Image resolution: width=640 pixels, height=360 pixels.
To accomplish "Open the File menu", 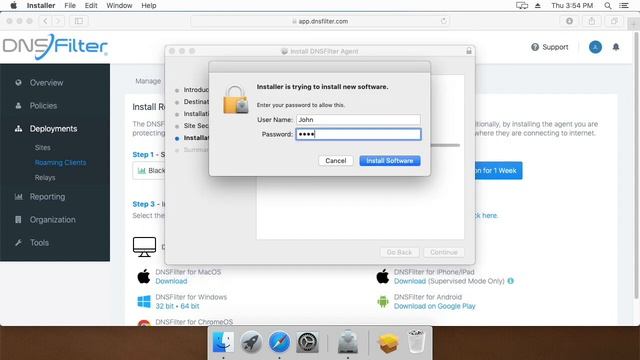I will pyautogui.click(x=70, y=5).
